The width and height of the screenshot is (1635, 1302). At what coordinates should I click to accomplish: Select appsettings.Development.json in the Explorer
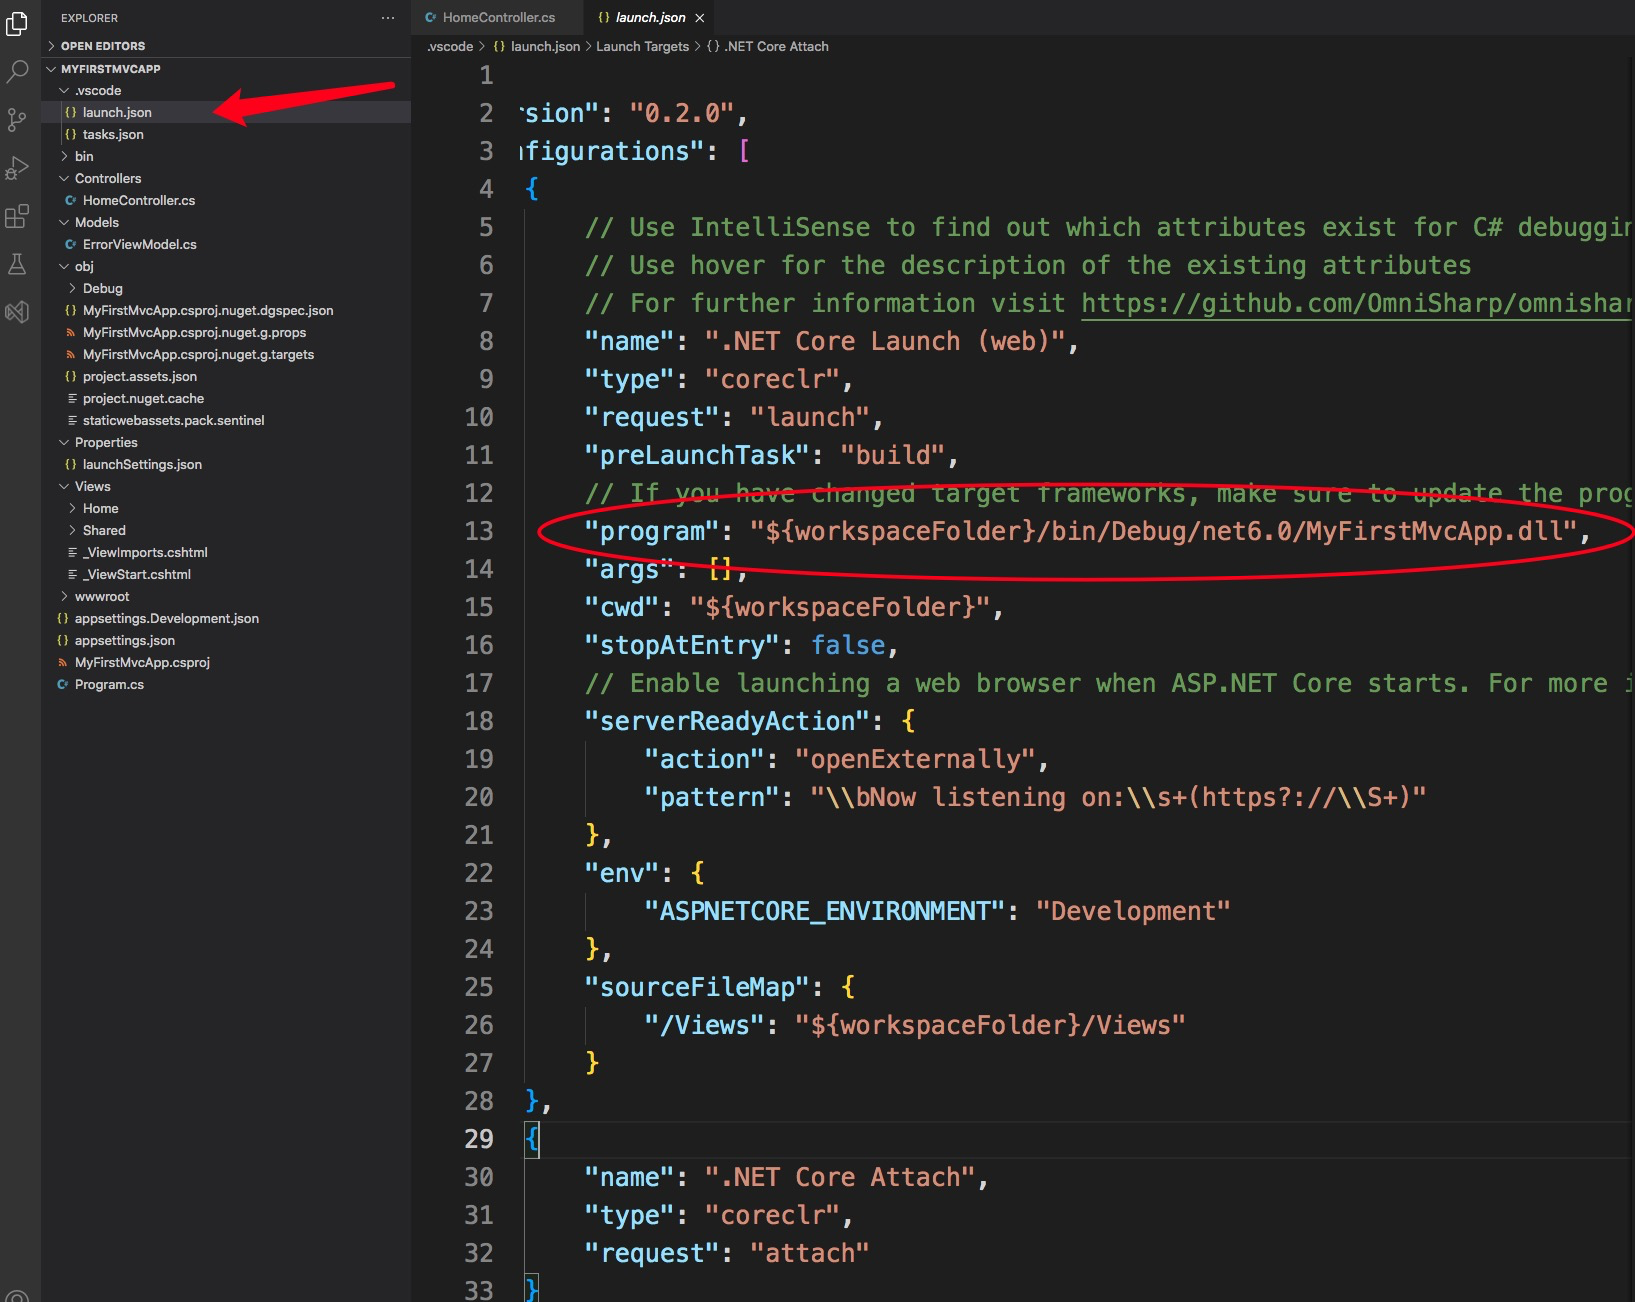165,618
